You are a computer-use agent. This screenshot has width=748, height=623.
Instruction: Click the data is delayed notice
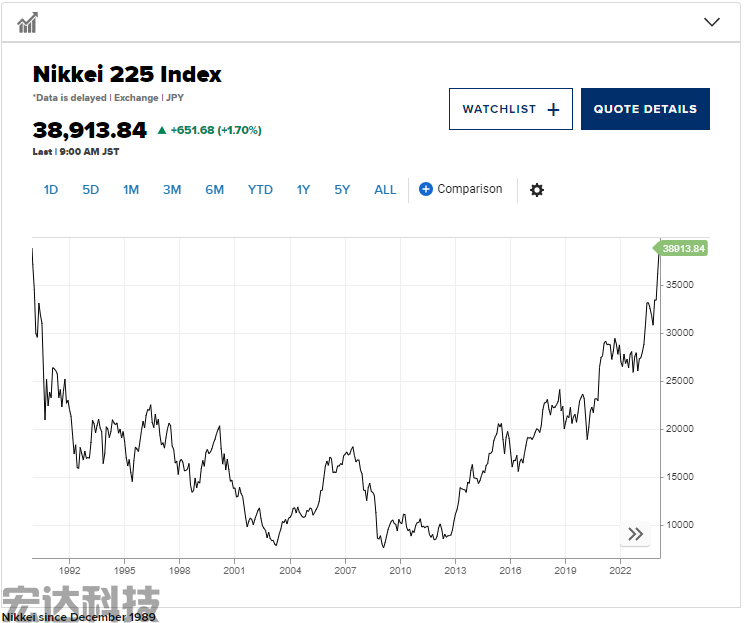(x=108, y=98)
